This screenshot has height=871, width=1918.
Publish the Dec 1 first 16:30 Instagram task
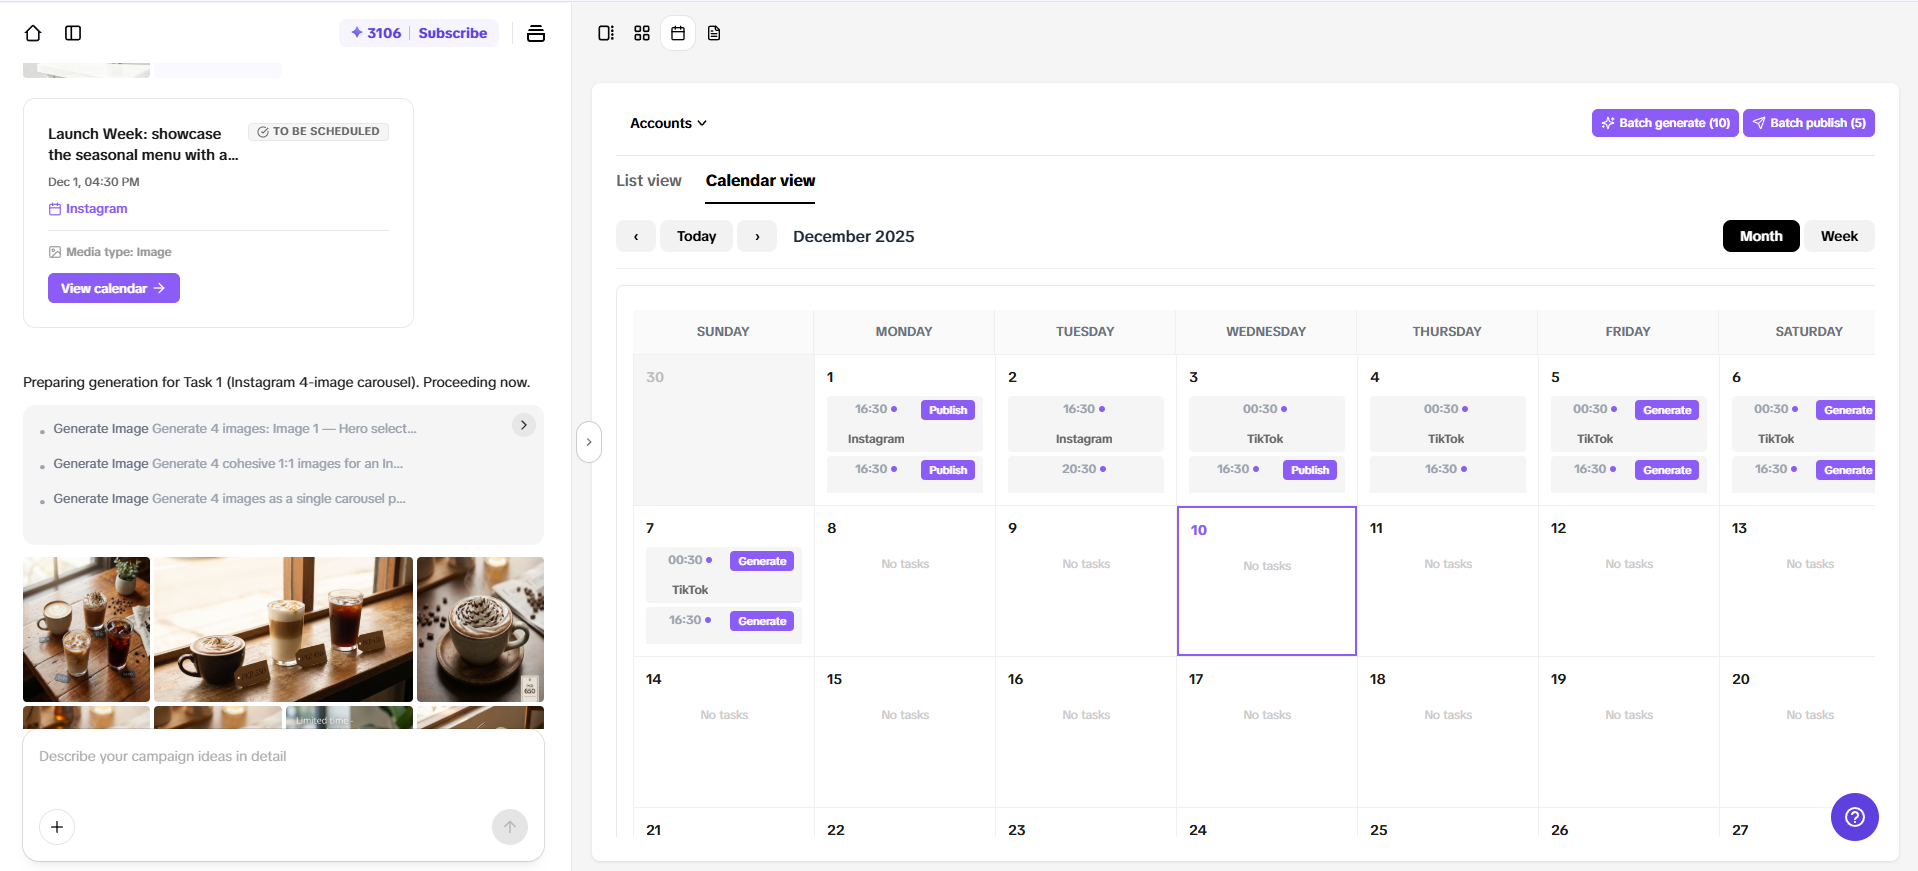(x=948, y=410)
